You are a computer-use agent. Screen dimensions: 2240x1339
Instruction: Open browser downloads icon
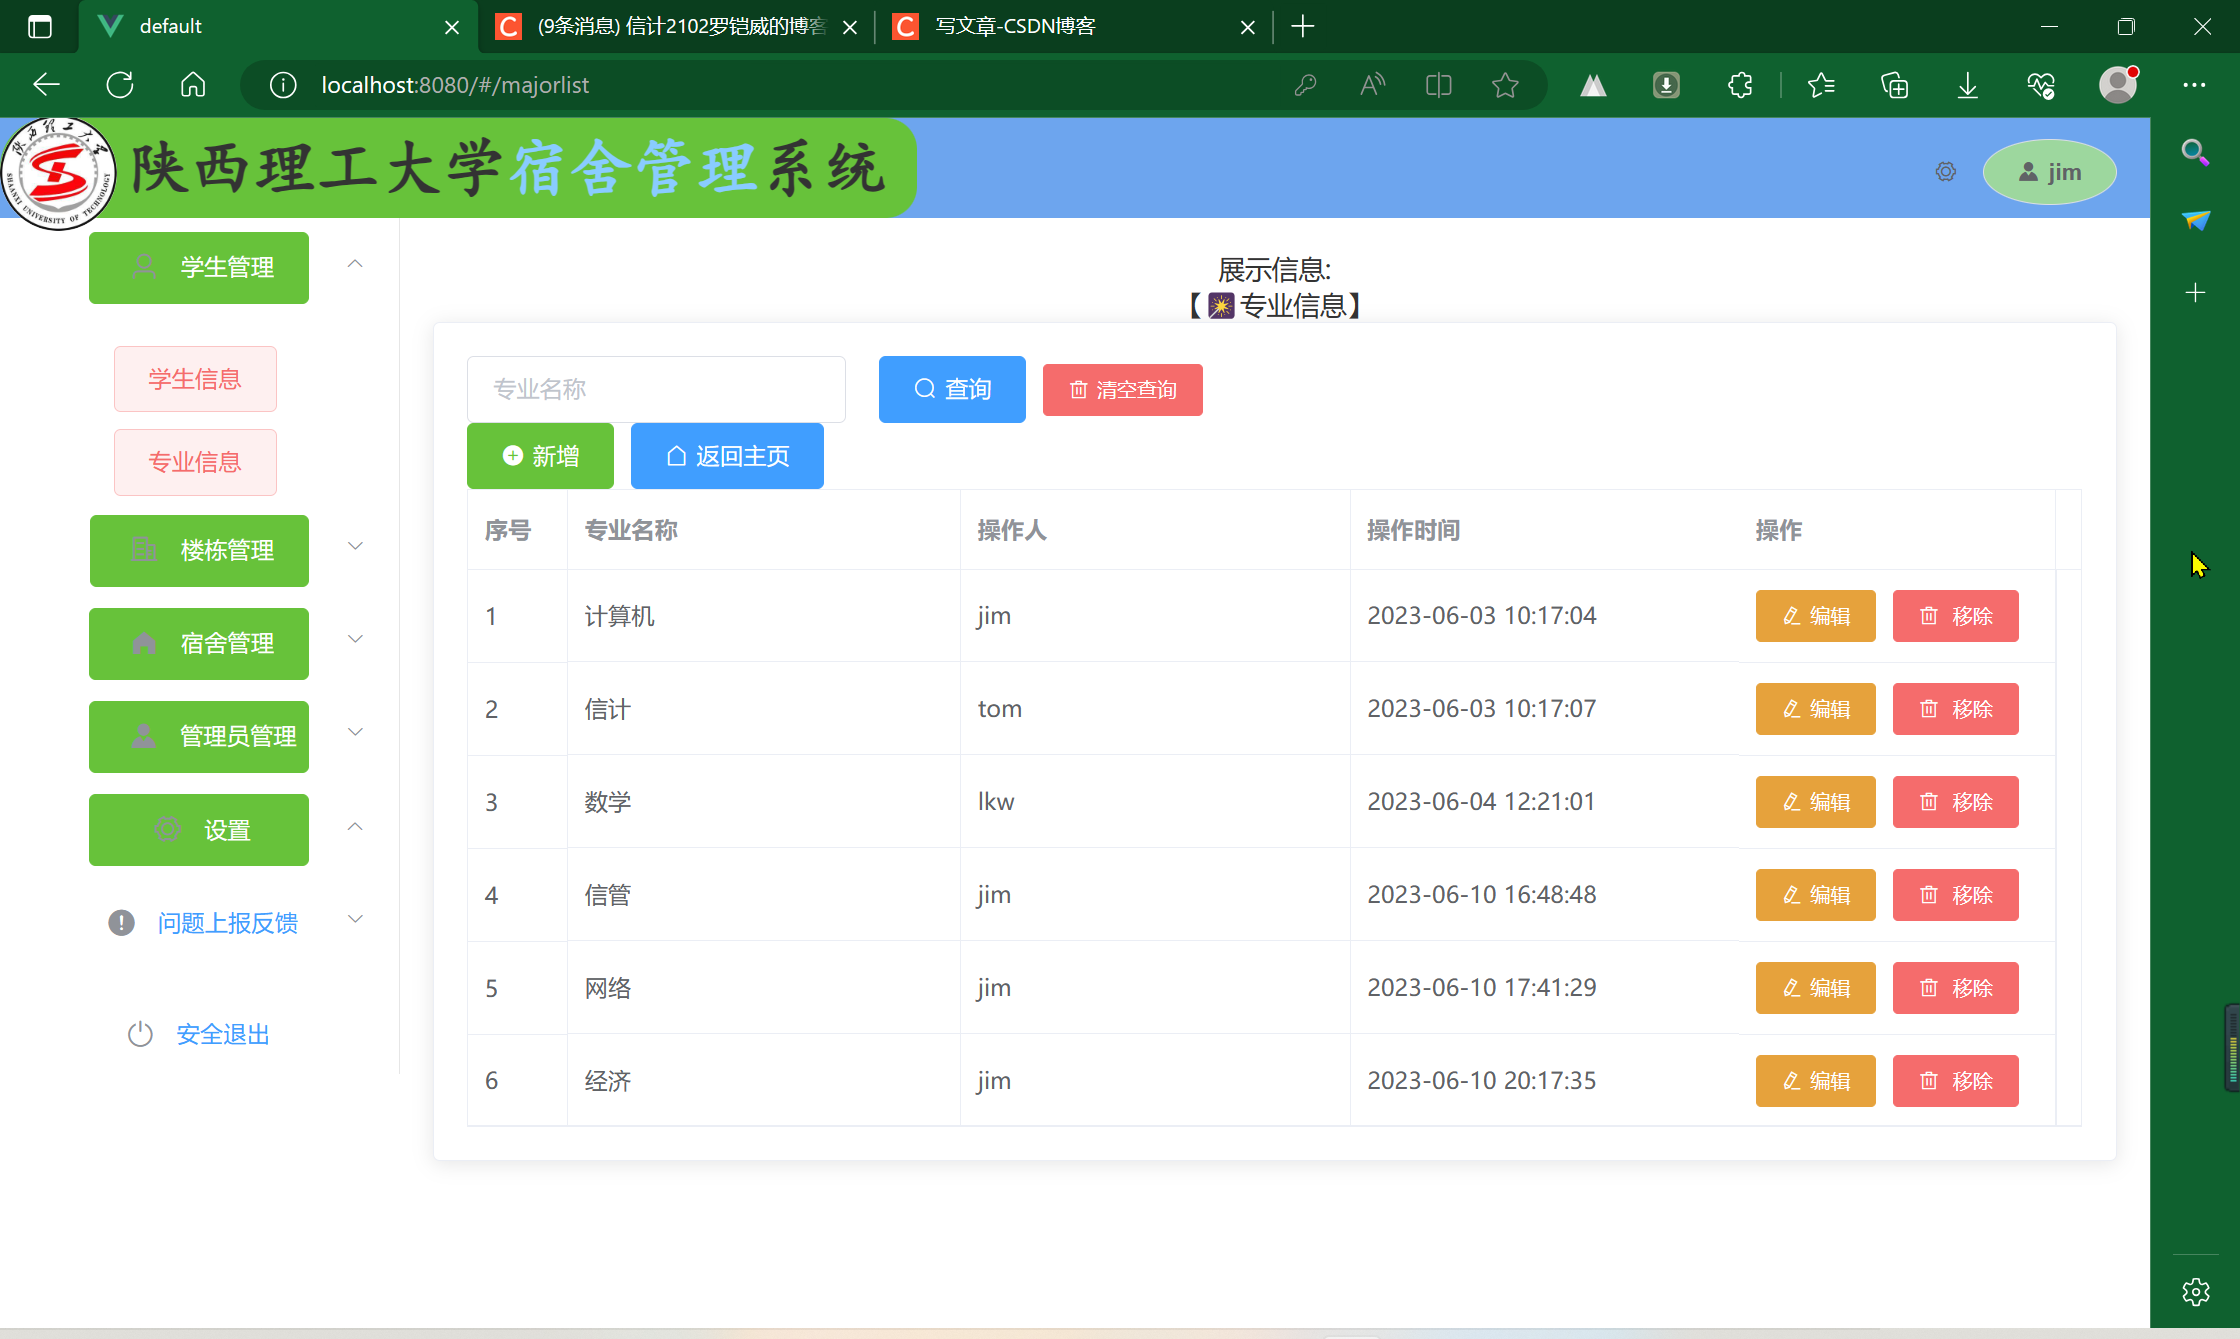[1967, 85]
